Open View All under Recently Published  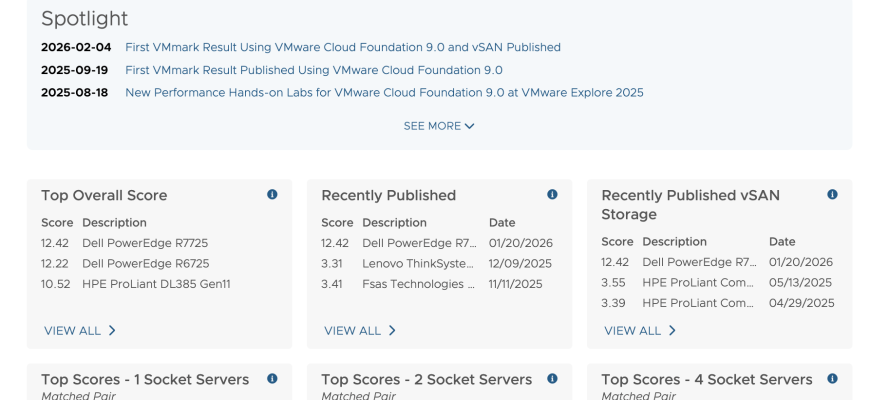(x=360, y=330)
